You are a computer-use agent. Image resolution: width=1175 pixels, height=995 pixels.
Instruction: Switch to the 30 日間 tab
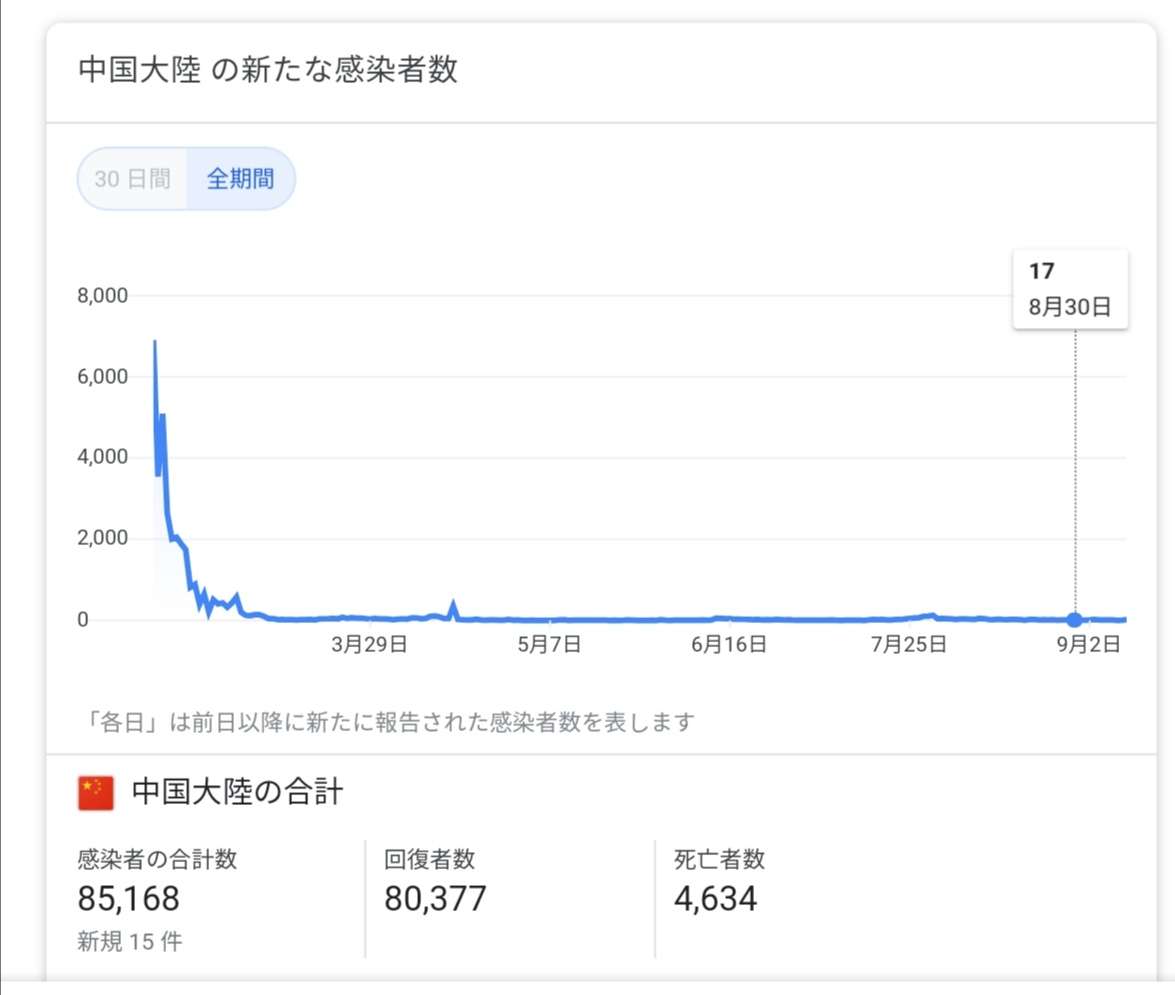pyautogui.click(x=133, y=178)
